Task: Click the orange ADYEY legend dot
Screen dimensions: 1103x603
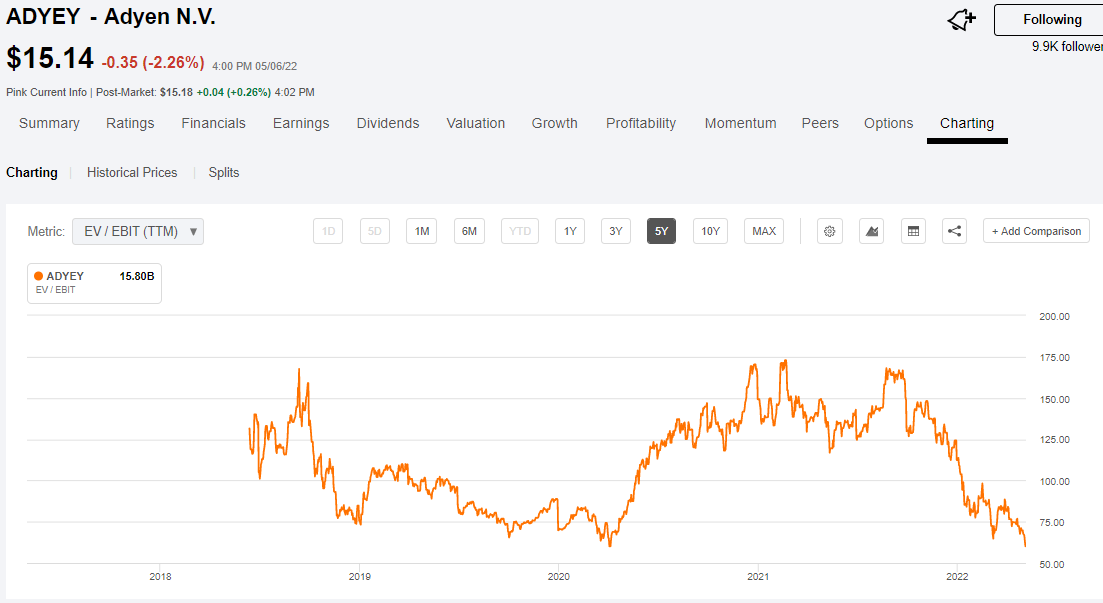Action: [38, 276]
